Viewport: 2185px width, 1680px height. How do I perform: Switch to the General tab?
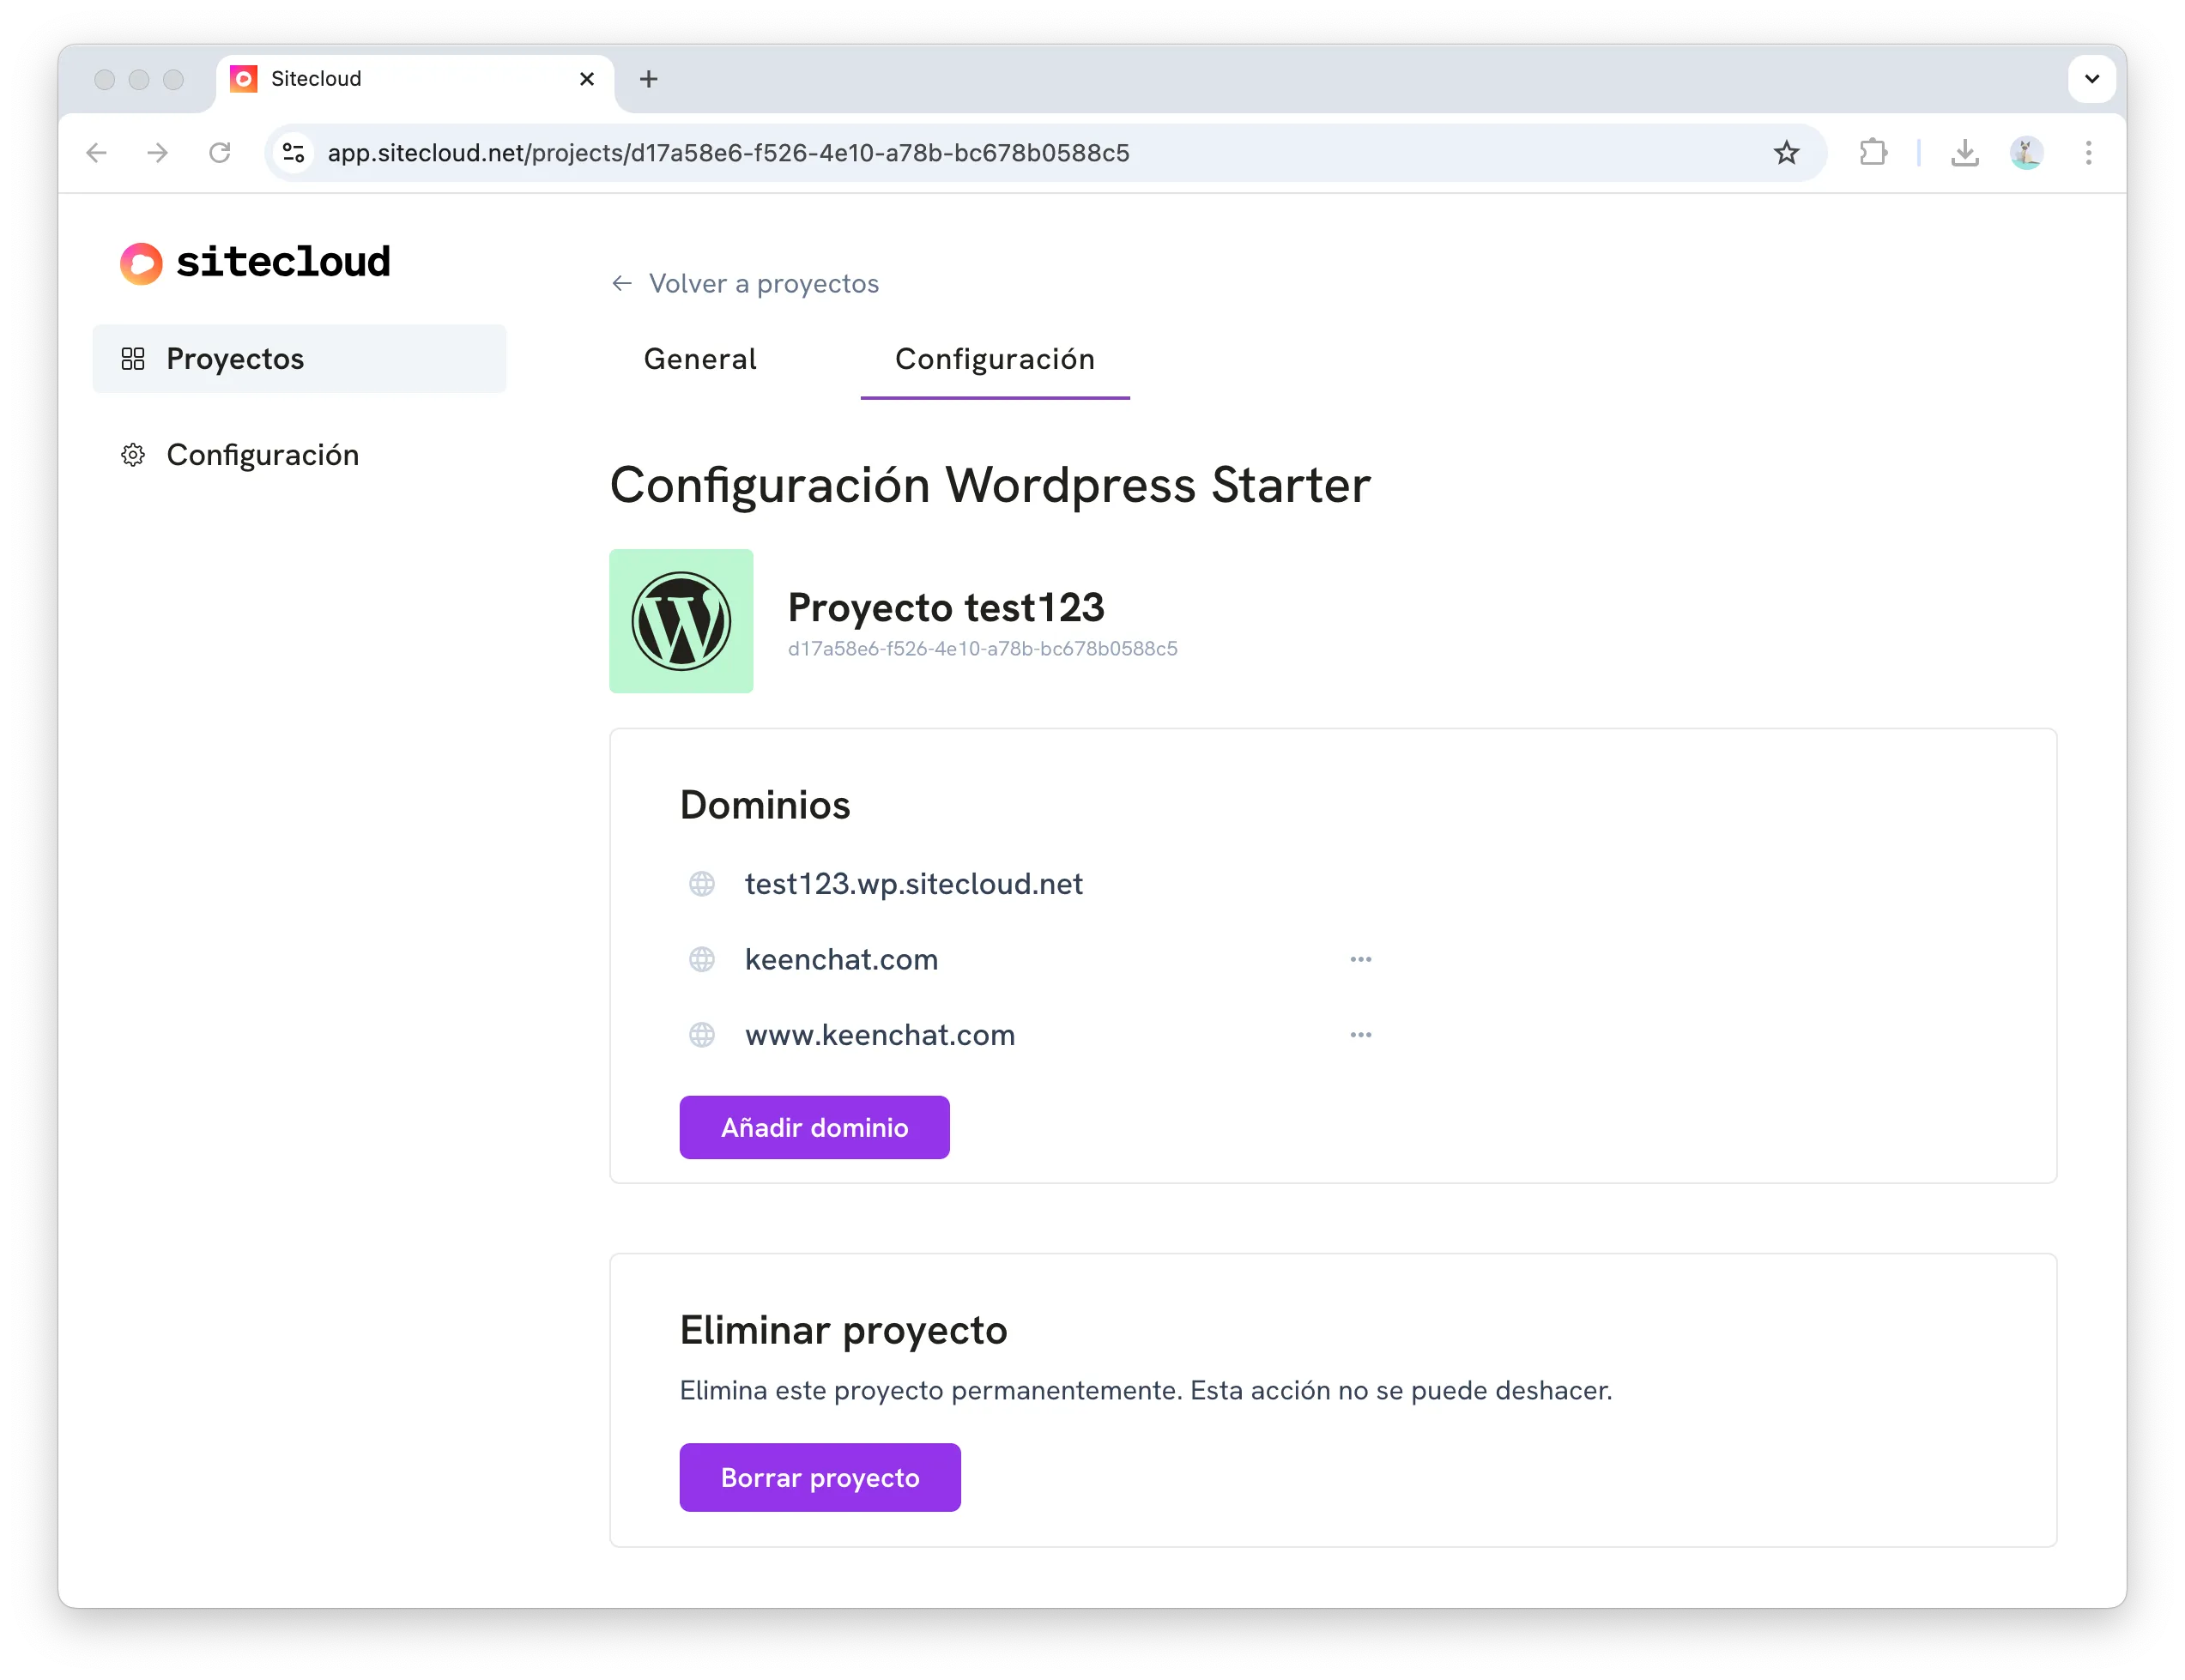700,359
